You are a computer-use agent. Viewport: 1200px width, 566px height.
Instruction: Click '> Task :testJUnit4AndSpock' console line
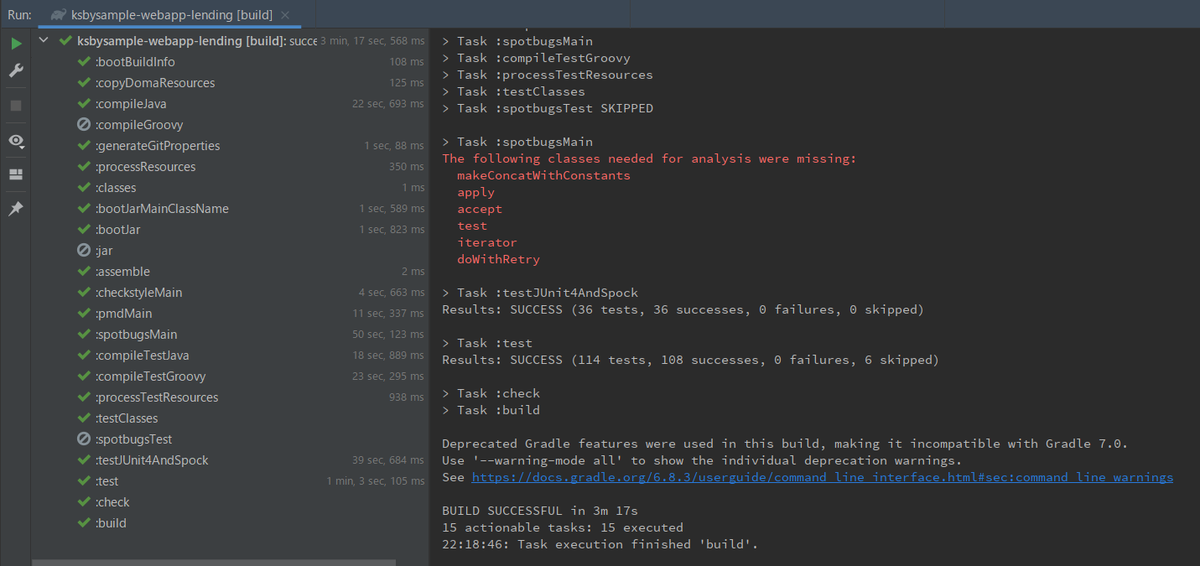coord(540,293)
